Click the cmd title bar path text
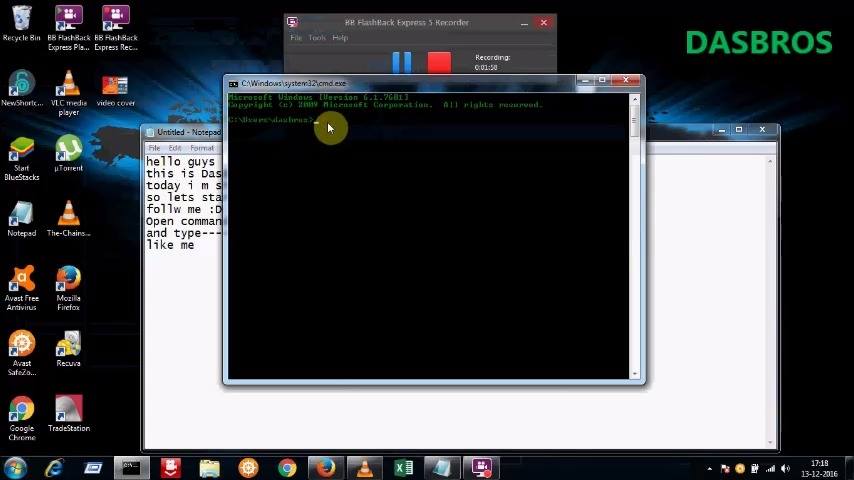This screenshot has height=480, width=854. [294, 83]
